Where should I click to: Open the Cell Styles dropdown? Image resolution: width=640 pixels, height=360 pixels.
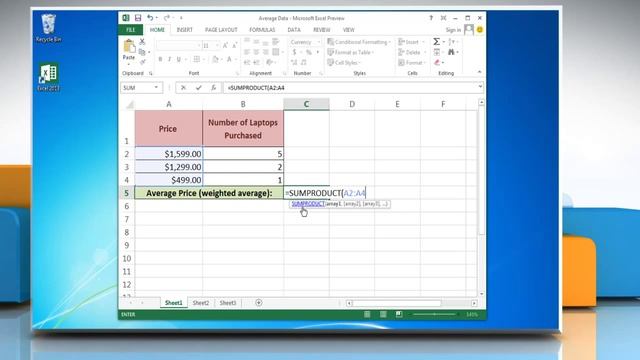344,62
